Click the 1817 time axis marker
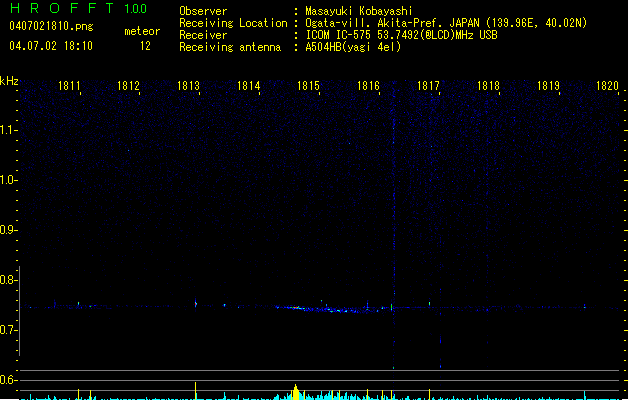Screen dimensions: 629x400 [428, 85]
